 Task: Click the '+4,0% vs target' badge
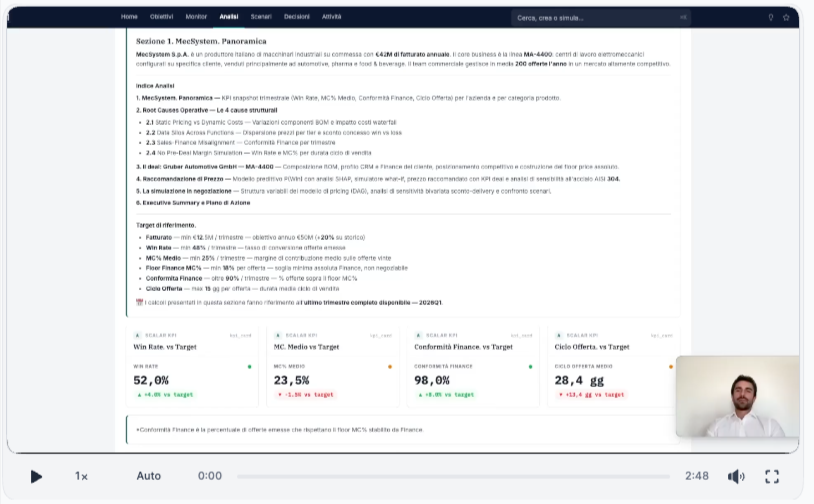click(x=165, y=394)
